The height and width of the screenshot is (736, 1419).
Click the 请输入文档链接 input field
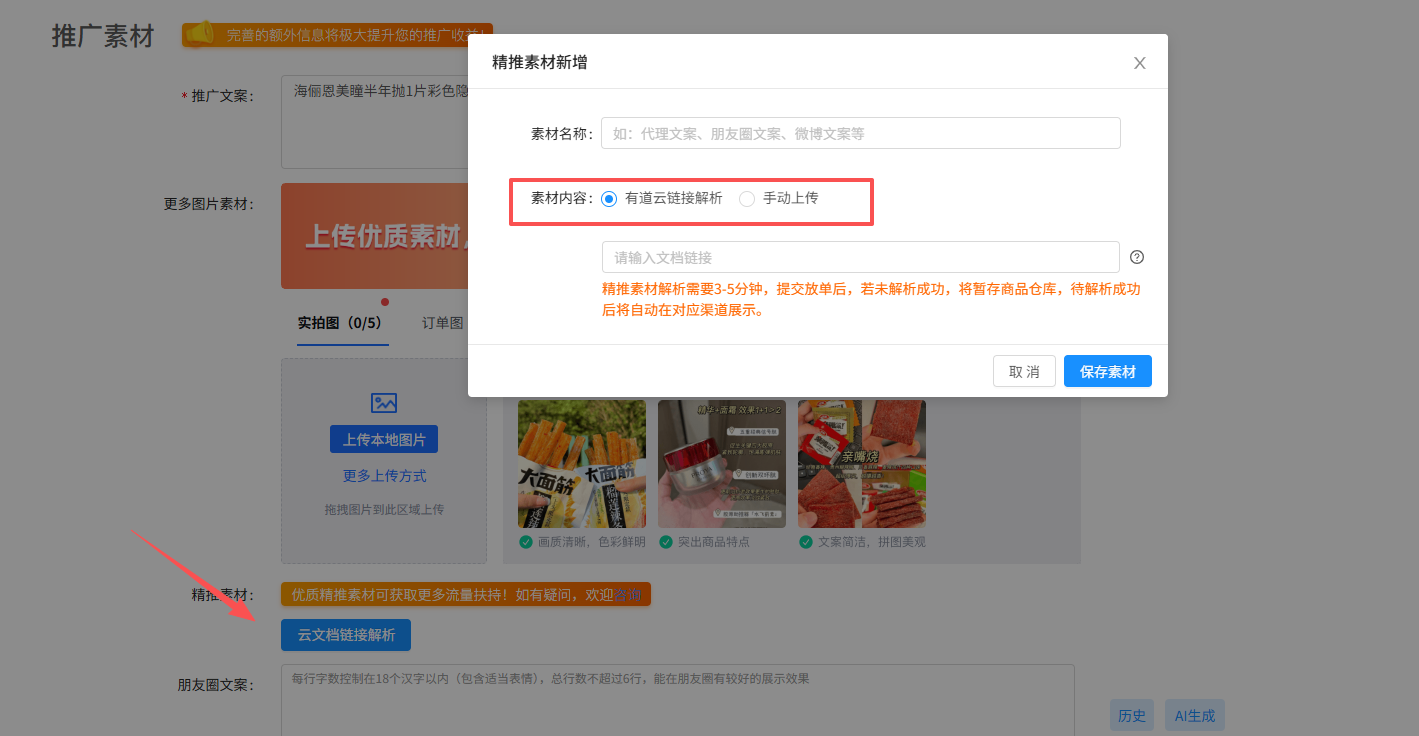coord(860,257)
